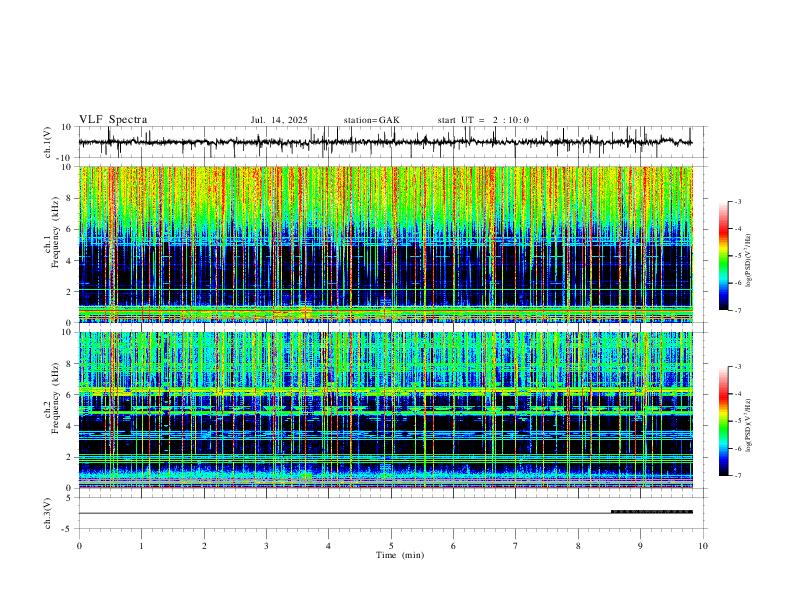Image resolution: width=792 pixels, height=612 pixels.
Task: Select the date text "Jul. 14, 2025"
Action: pyautogui.click(x=279, y=120)
